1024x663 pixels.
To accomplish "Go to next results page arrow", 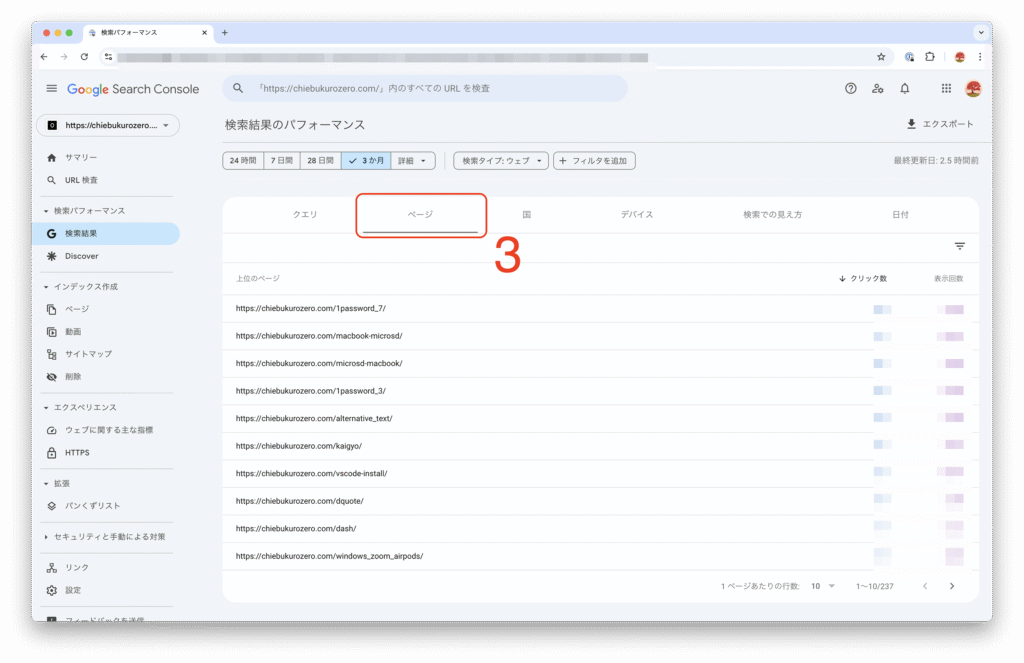I will click(952, 586).
